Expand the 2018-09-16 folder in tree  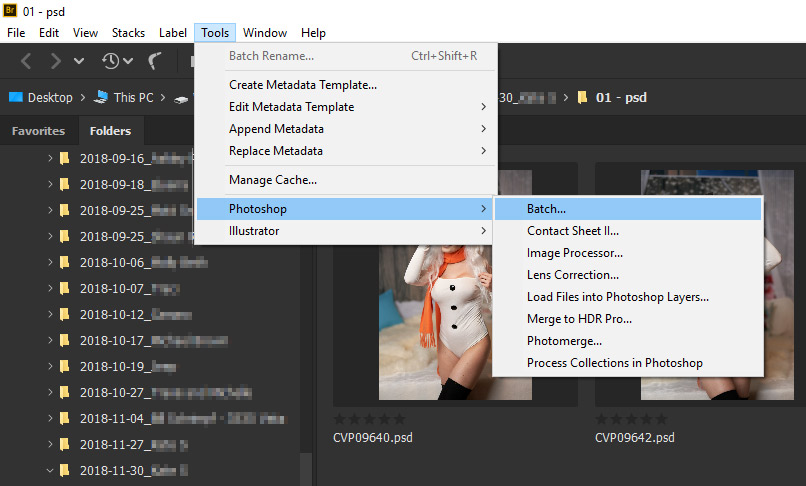point(50,158)
